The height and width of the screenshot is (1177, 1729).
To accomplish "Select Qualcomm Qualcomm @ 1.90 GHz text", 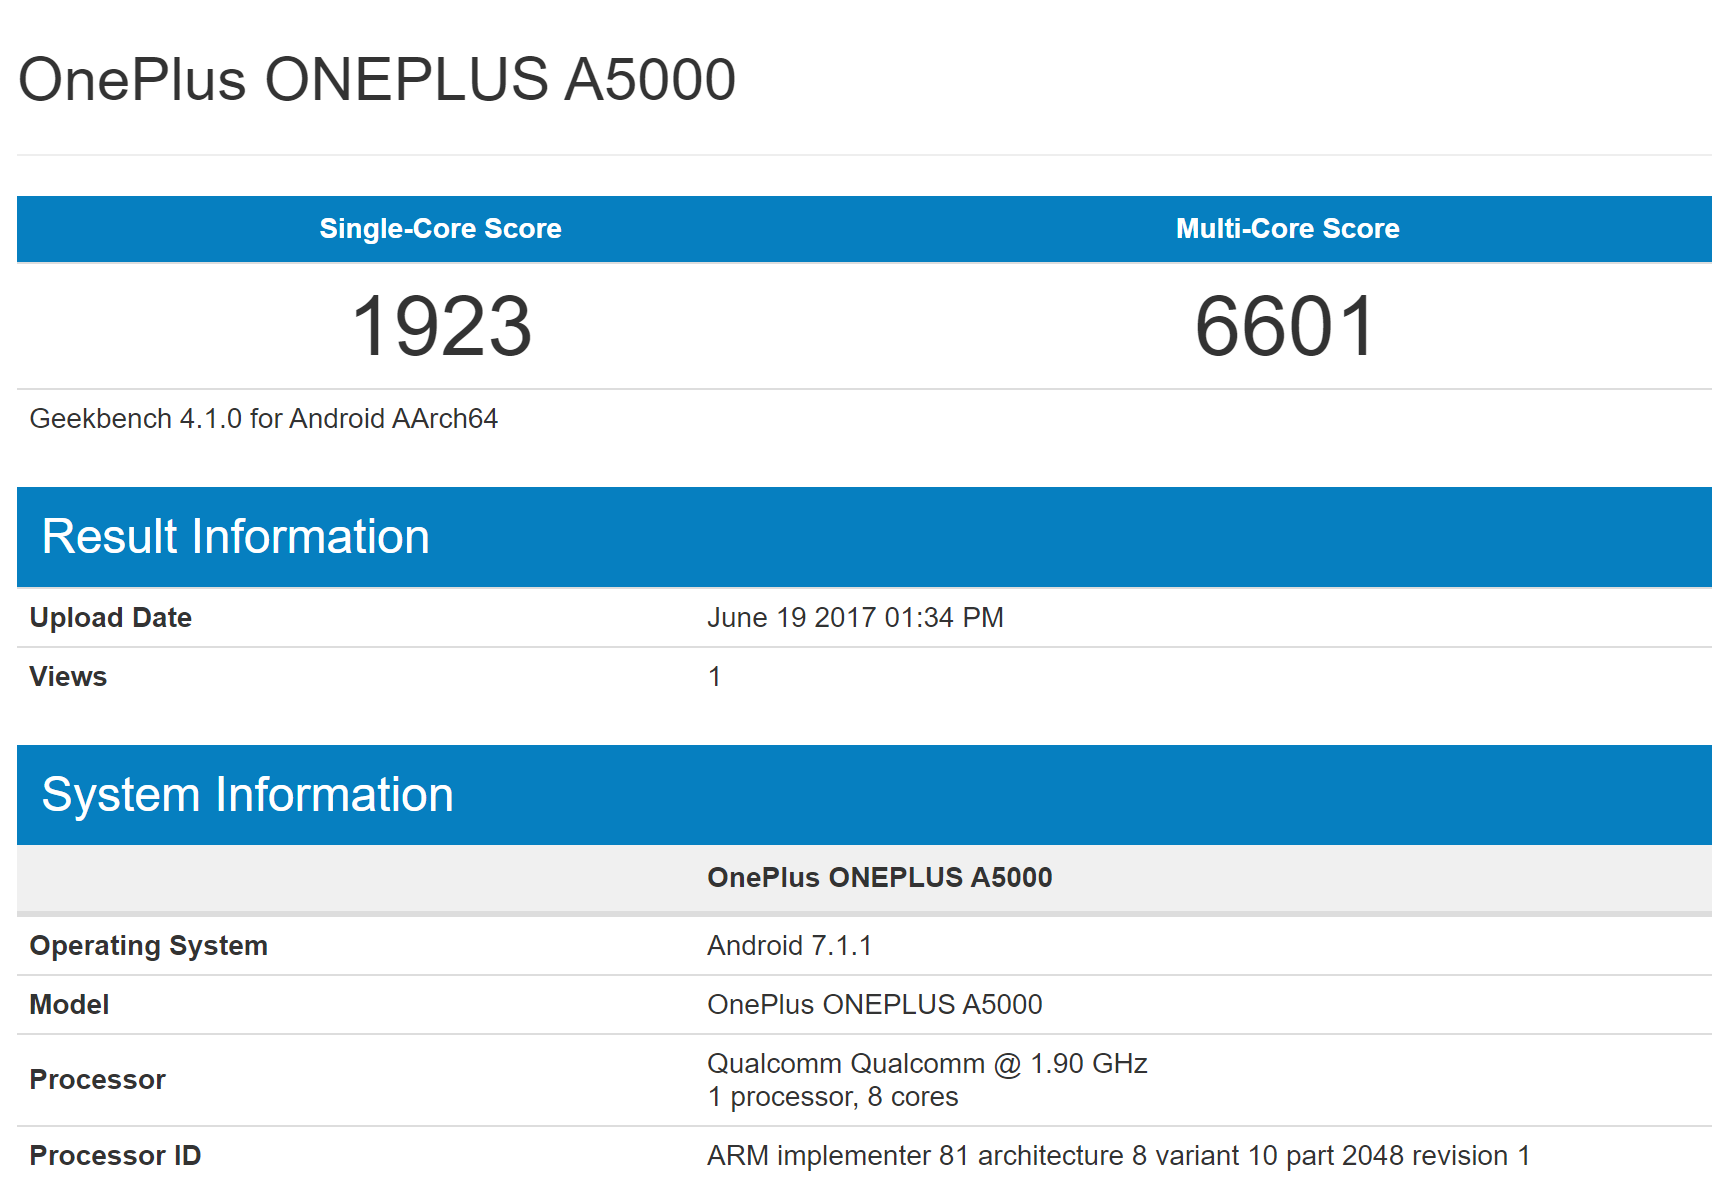I will [927, 1064].
